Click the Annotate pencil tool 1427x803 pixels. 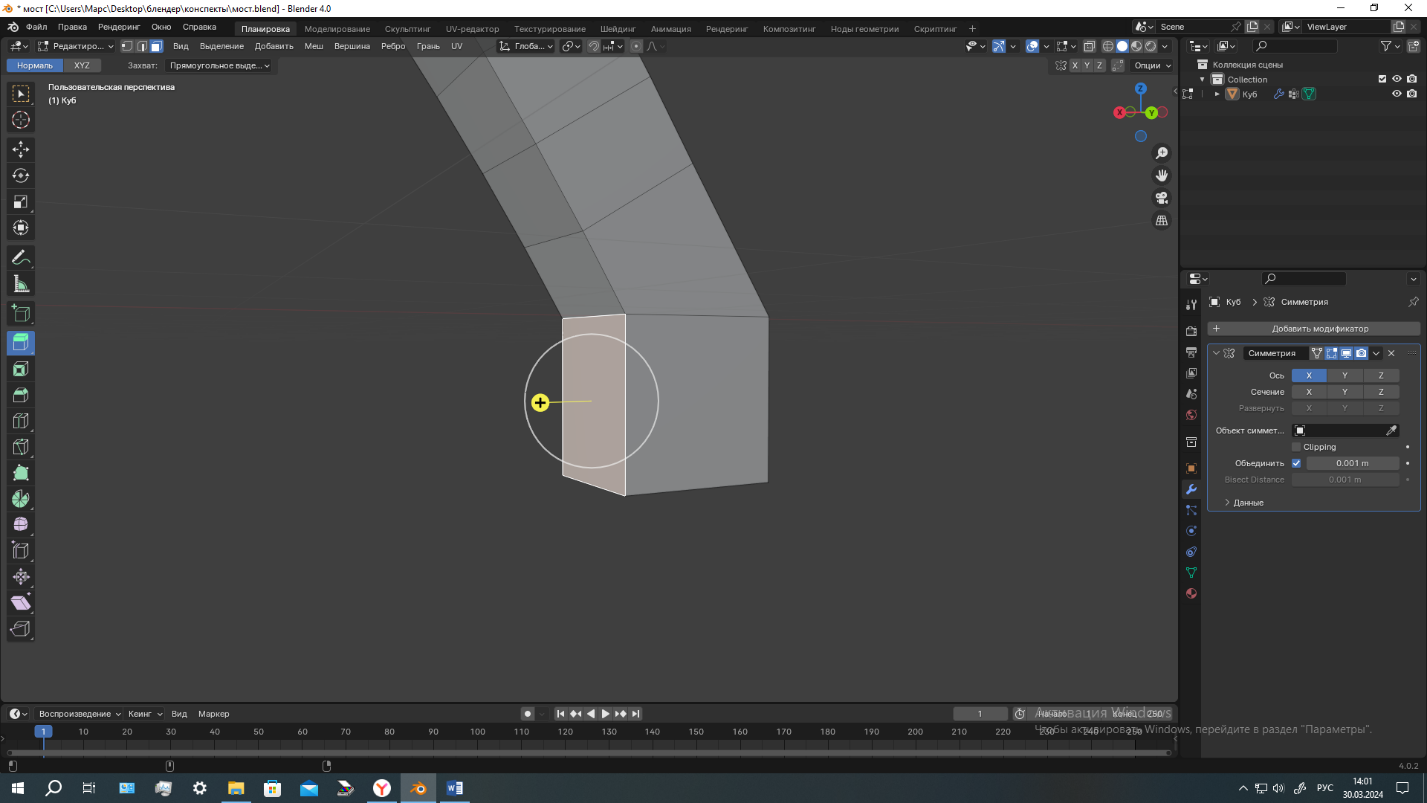click(20, 258)
